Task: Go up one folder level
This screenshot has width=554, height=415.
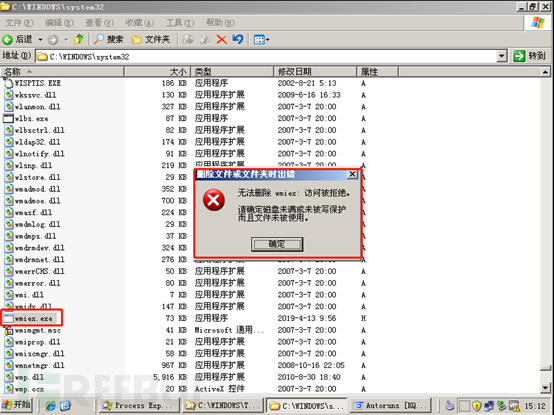Action: [x=78, y=40]
